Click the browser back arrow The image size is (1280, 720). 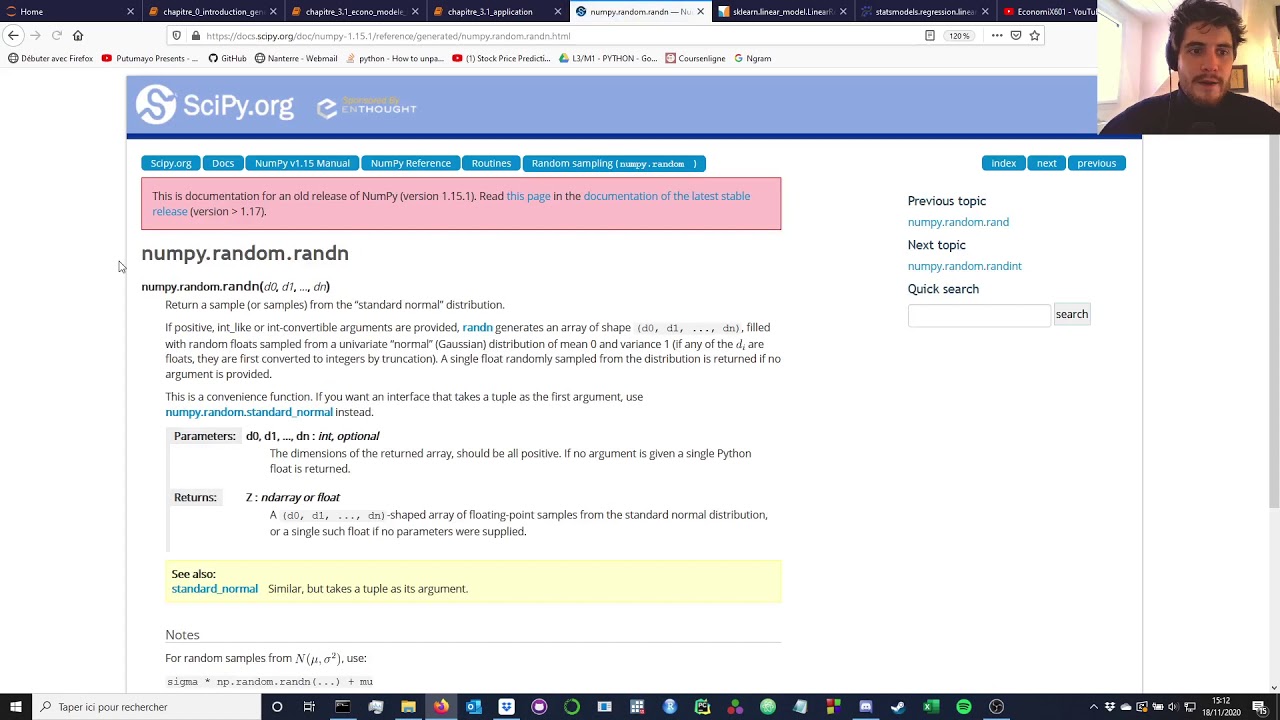pos(13,35)
